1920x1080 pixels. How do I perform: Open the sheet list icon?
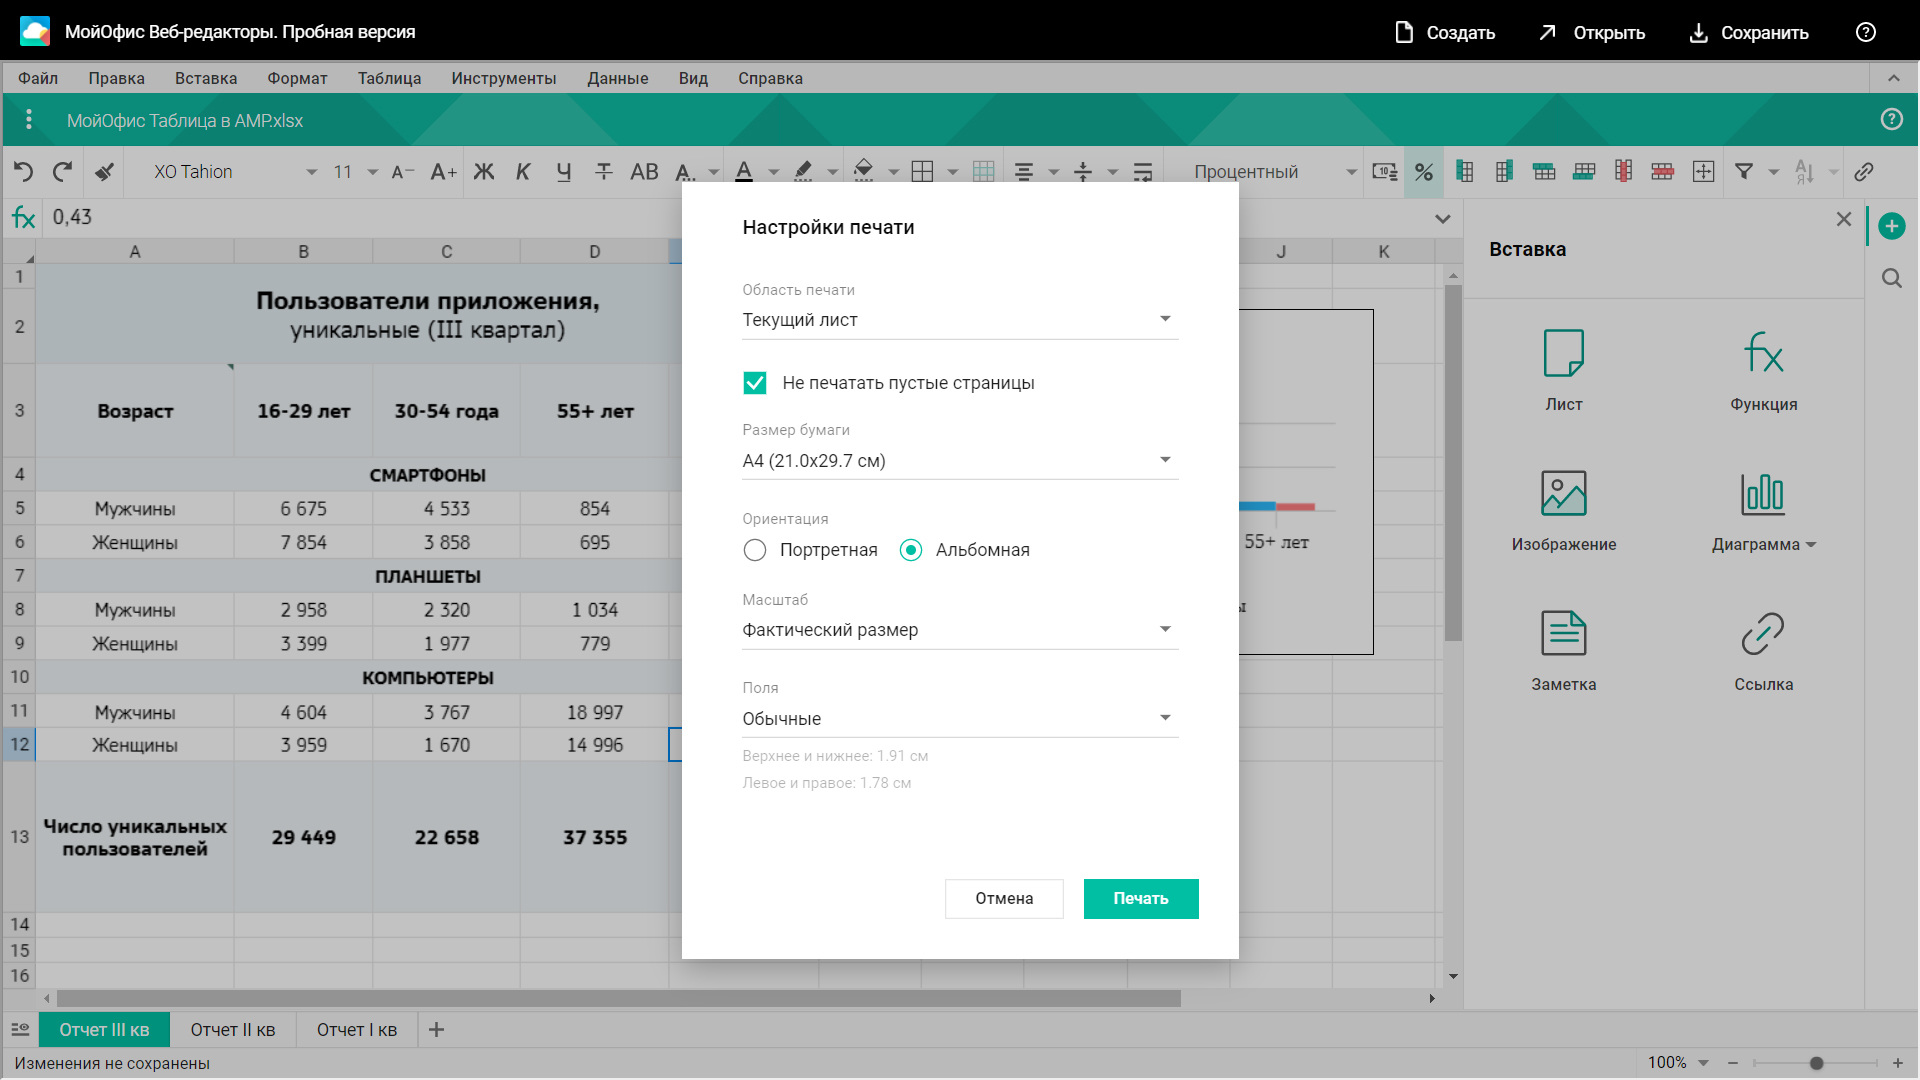tap(20, 1029)
